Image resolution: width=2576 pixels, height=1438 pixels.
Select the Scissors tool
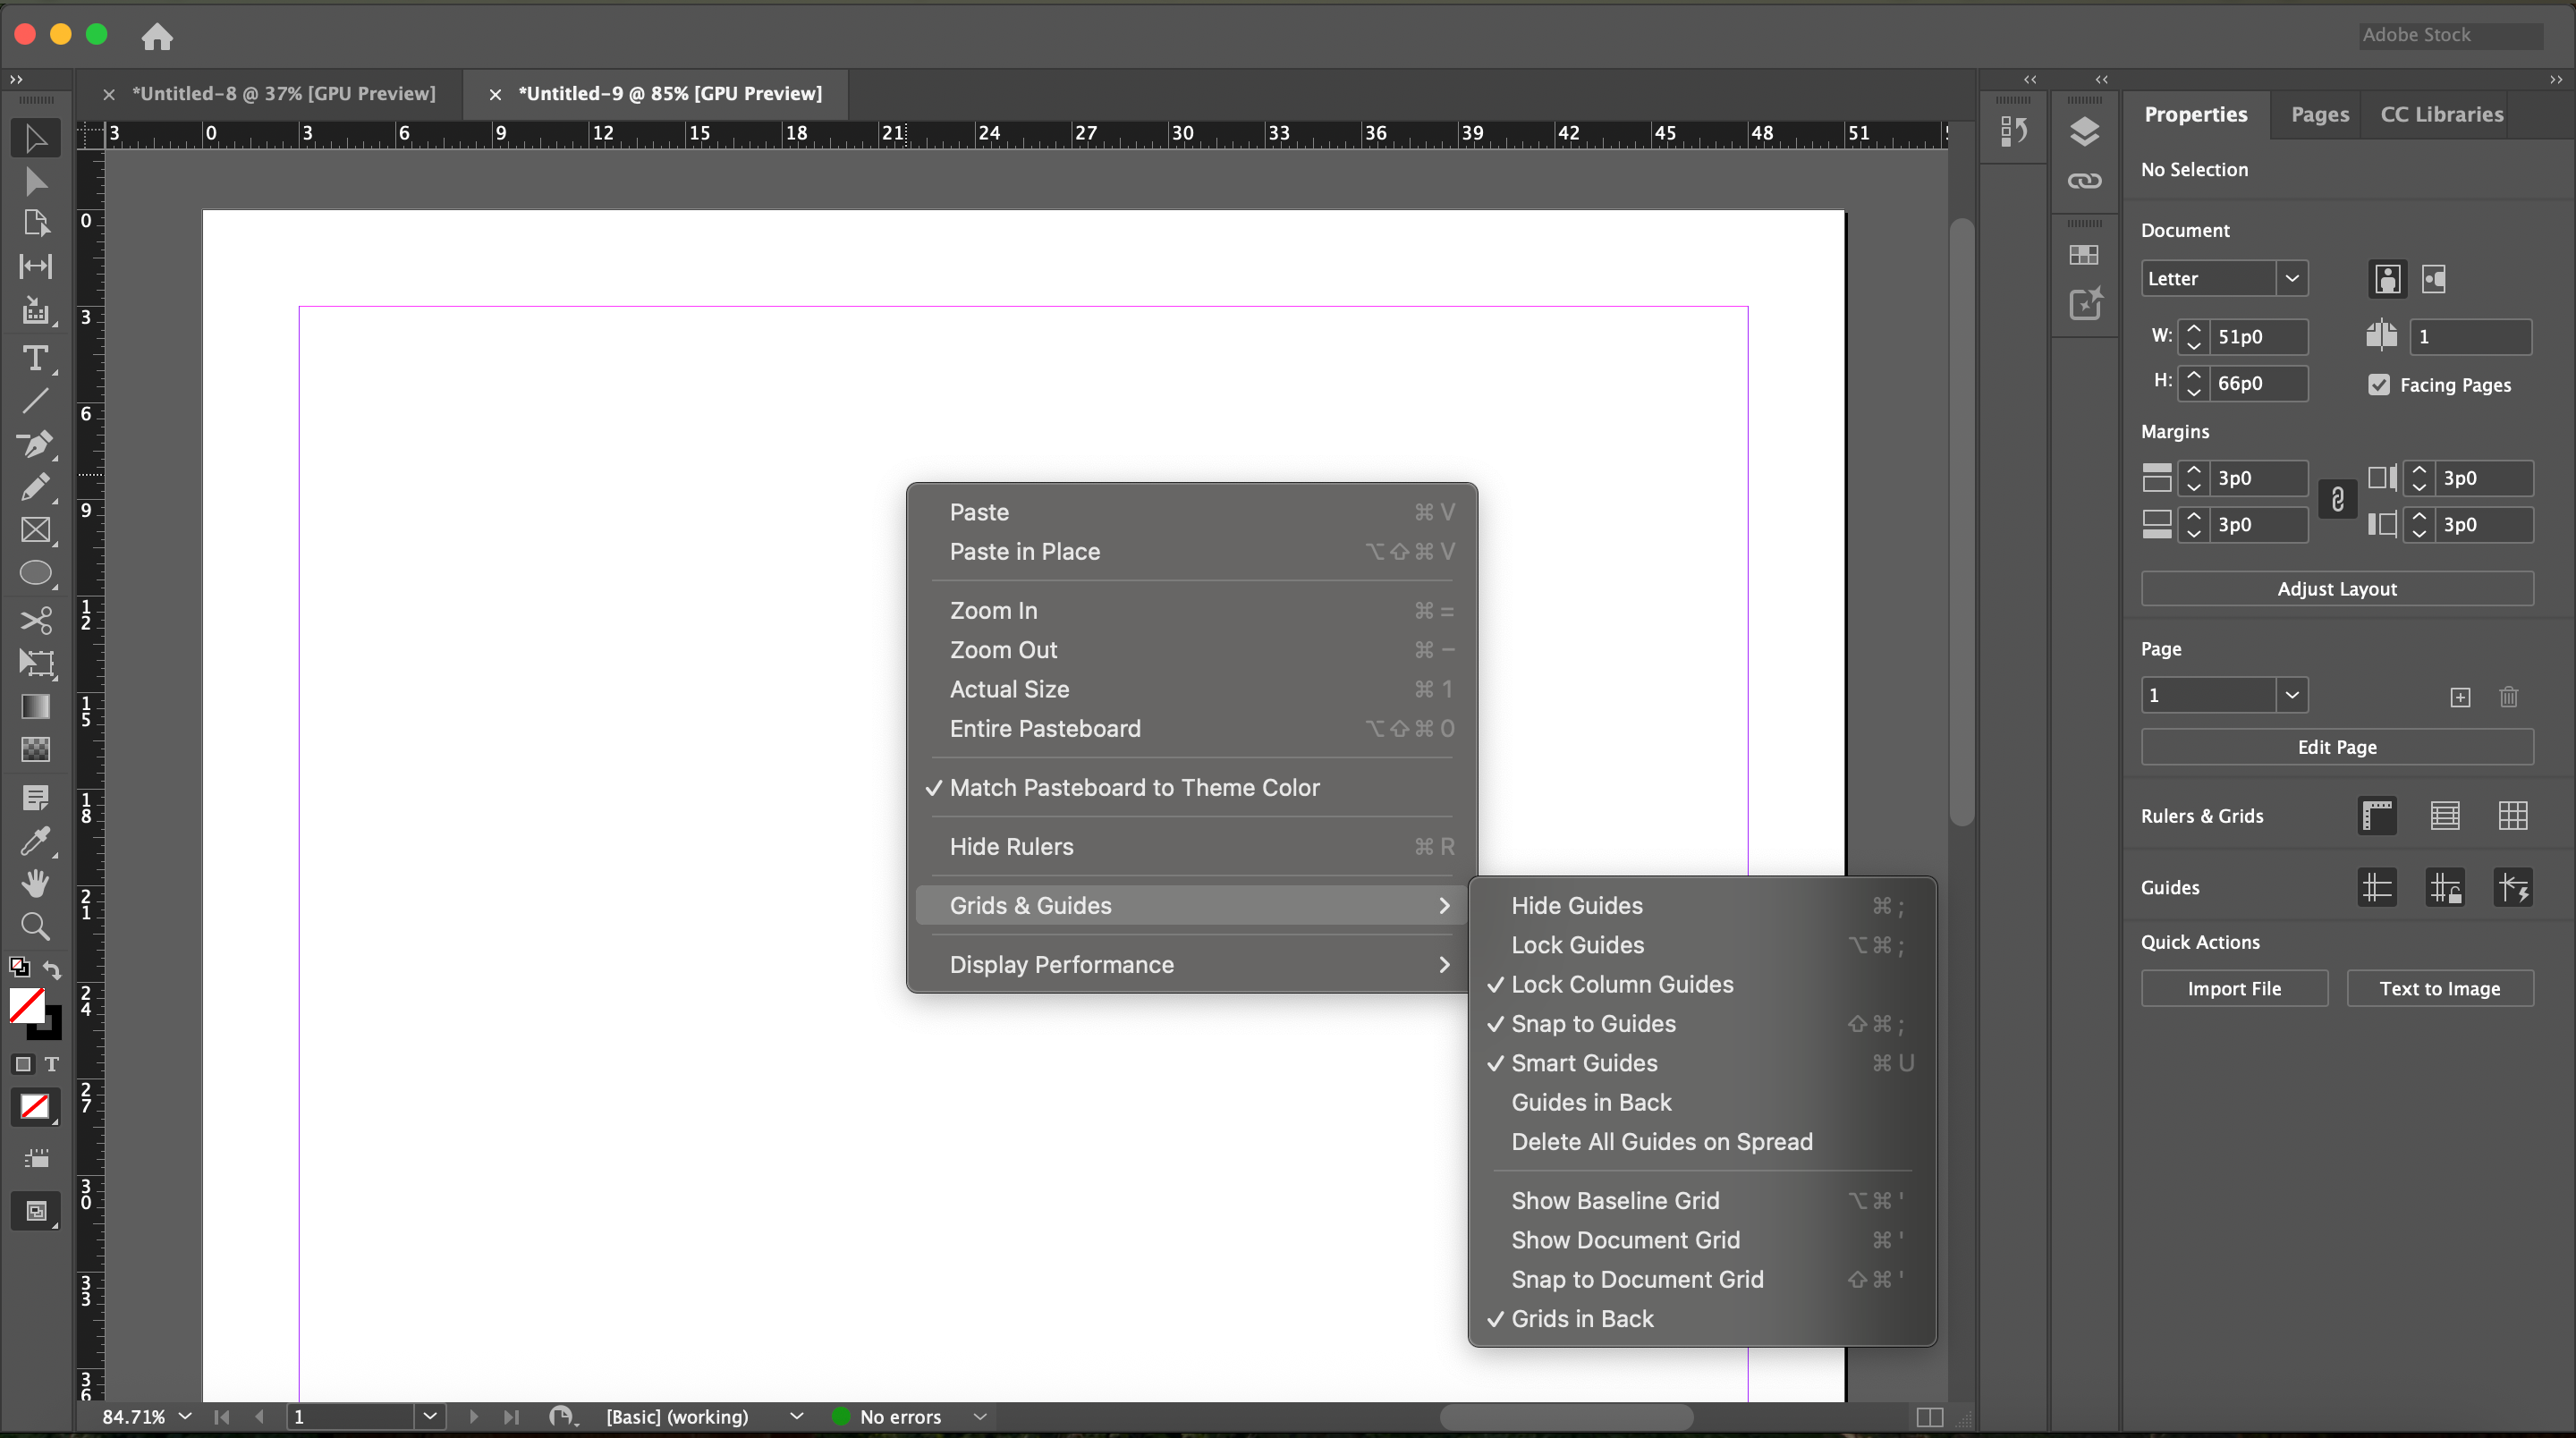tap(35, 620)
